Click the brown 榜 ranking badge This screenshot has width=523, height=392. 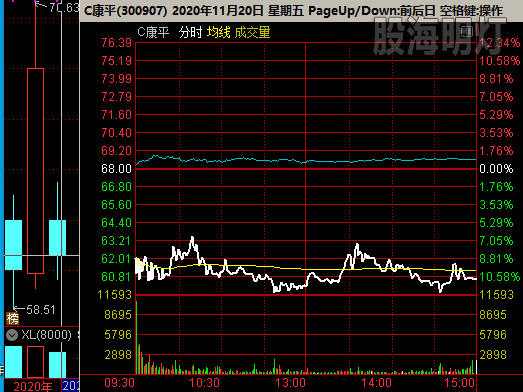12,319
